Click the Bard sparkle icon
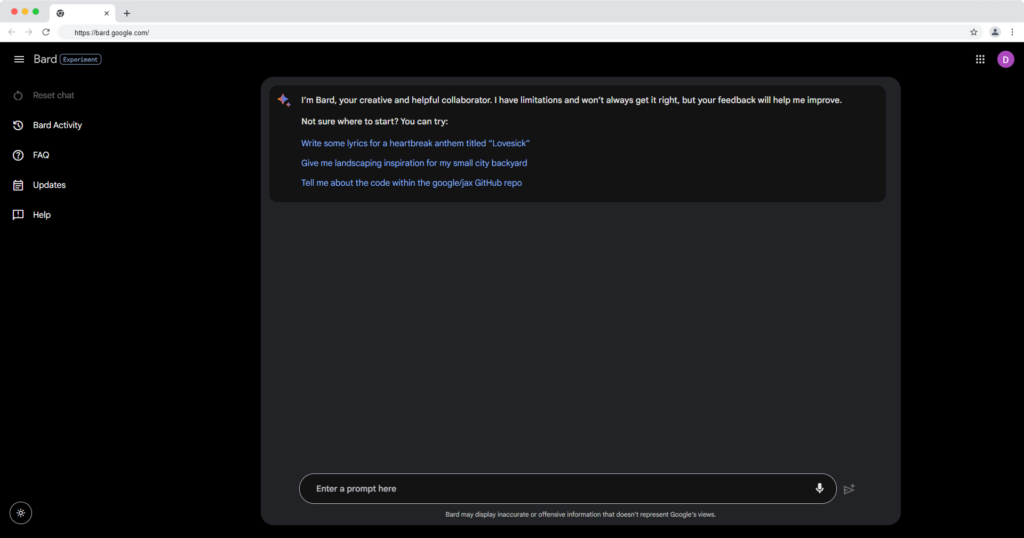Image resolution: width=1024 pixels, height=538 pixels. (x=284, y=100)
